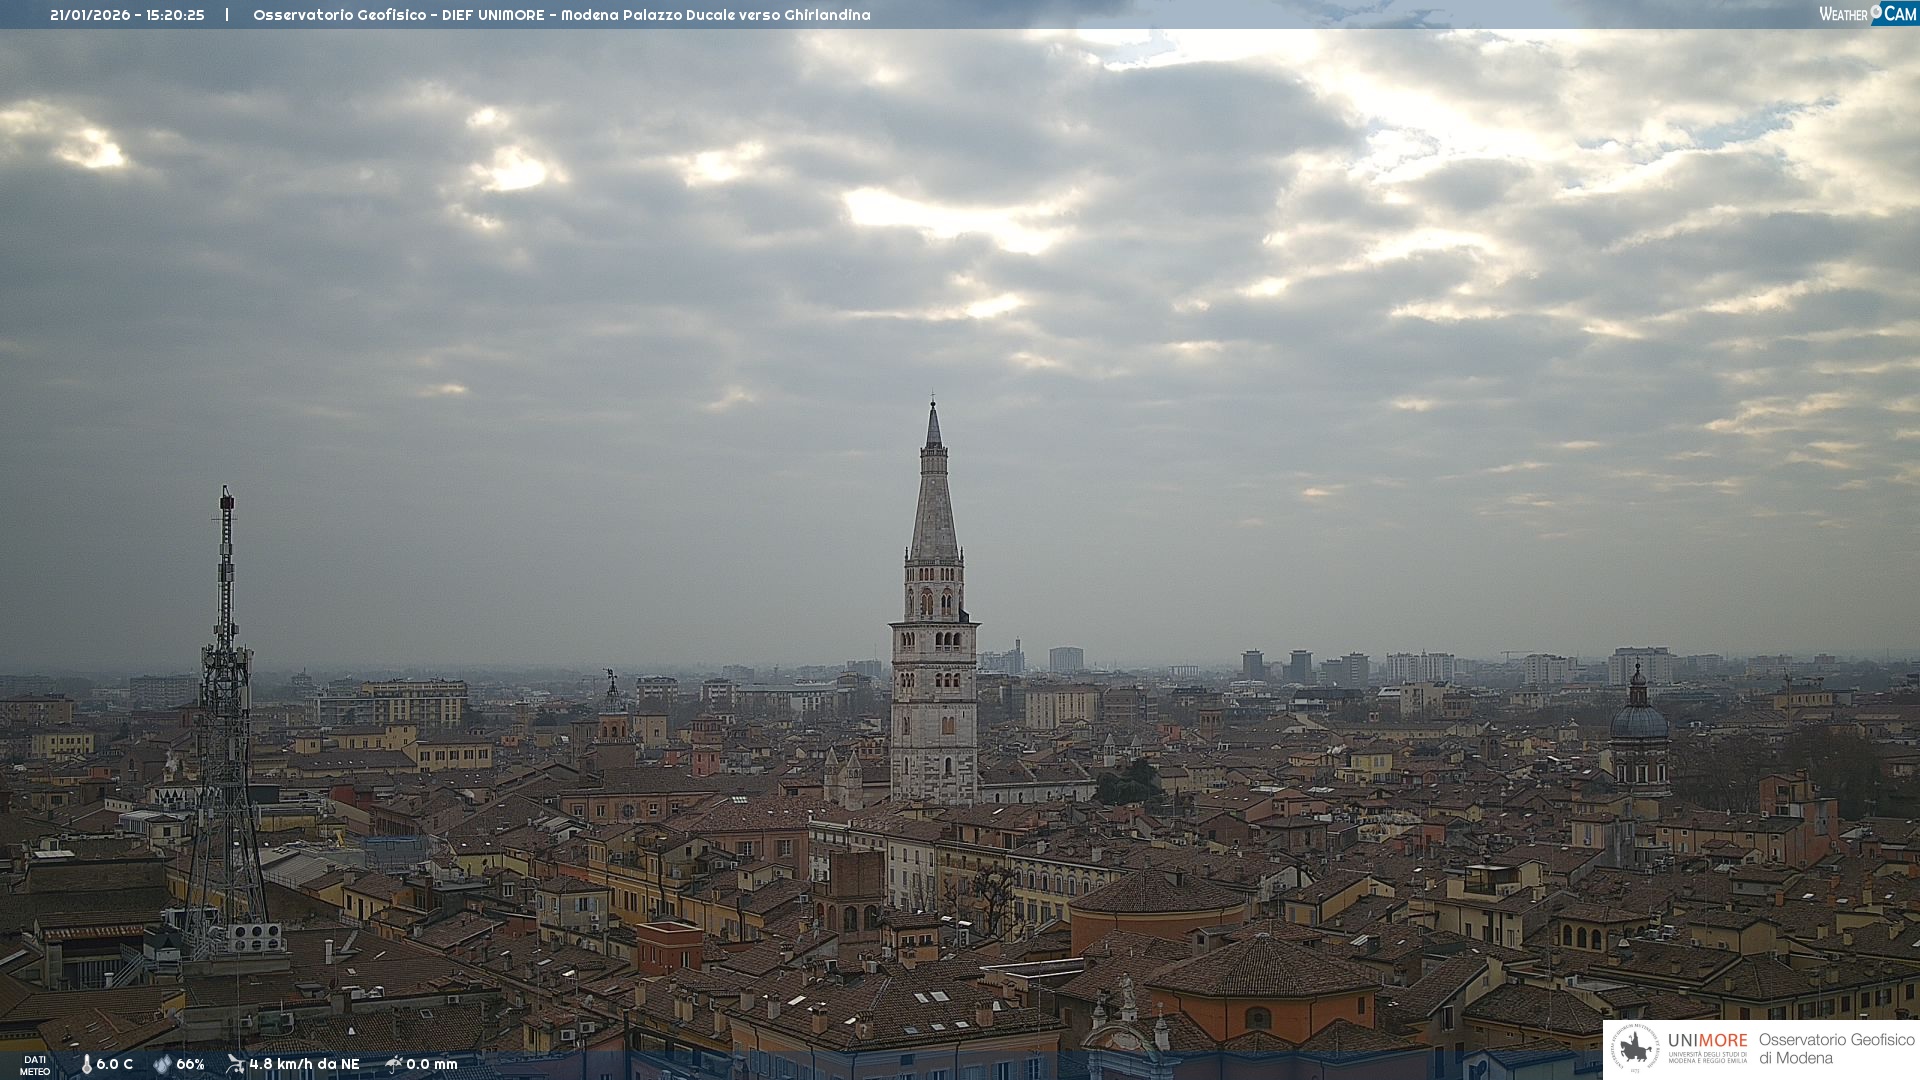The height and width of the screenshot is (1080, 1920).
Task: Click the UNIMORE wordmark text
Action: point(1707,1040)
